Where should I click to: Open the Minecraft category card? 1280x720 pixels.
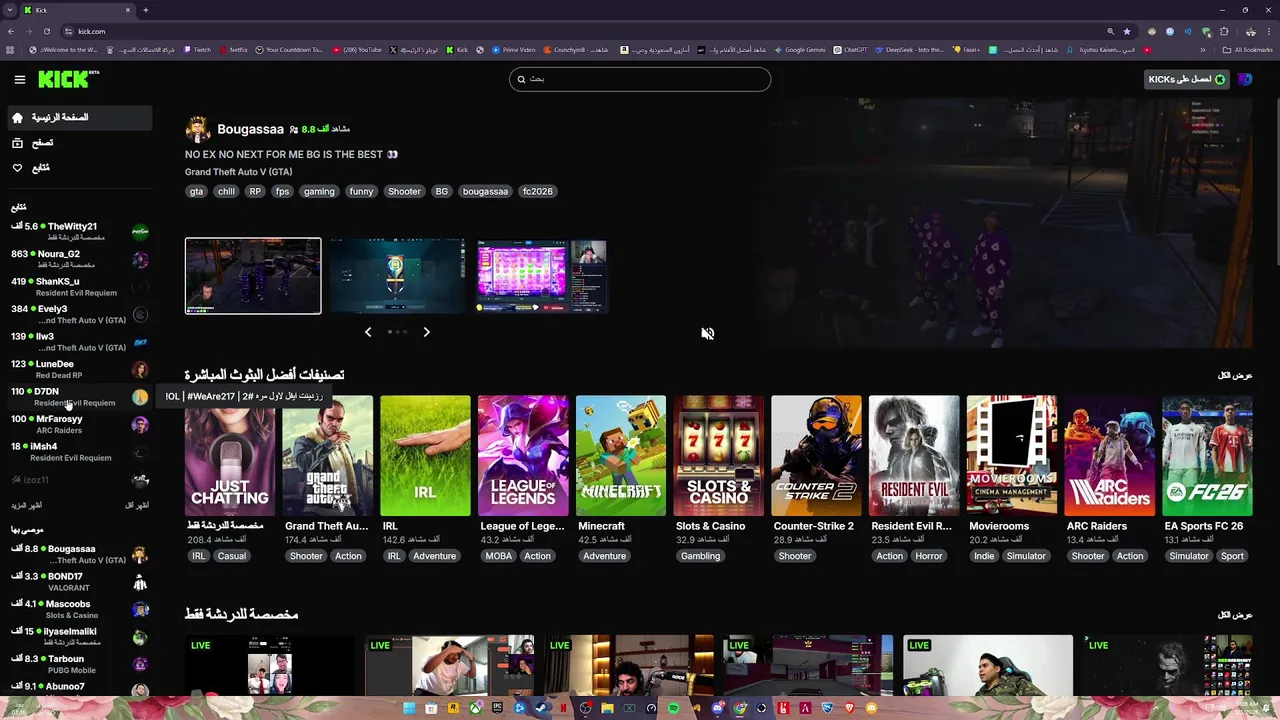[x=620, y=456]
